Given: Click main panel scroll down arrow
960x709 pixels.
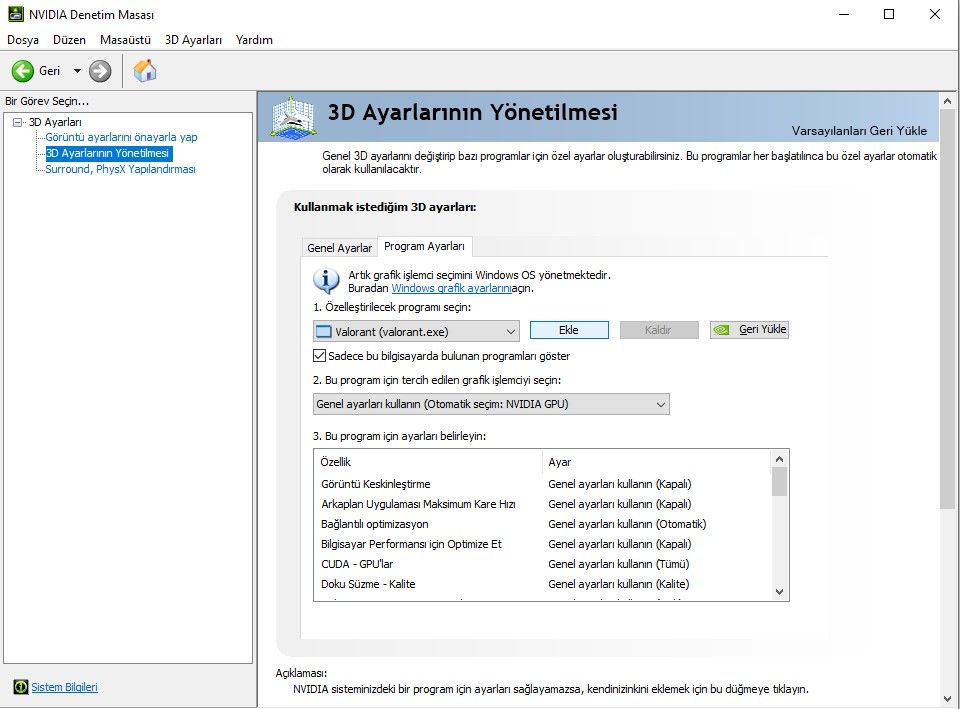Looking at the screenshot, I should click(948, 699).
